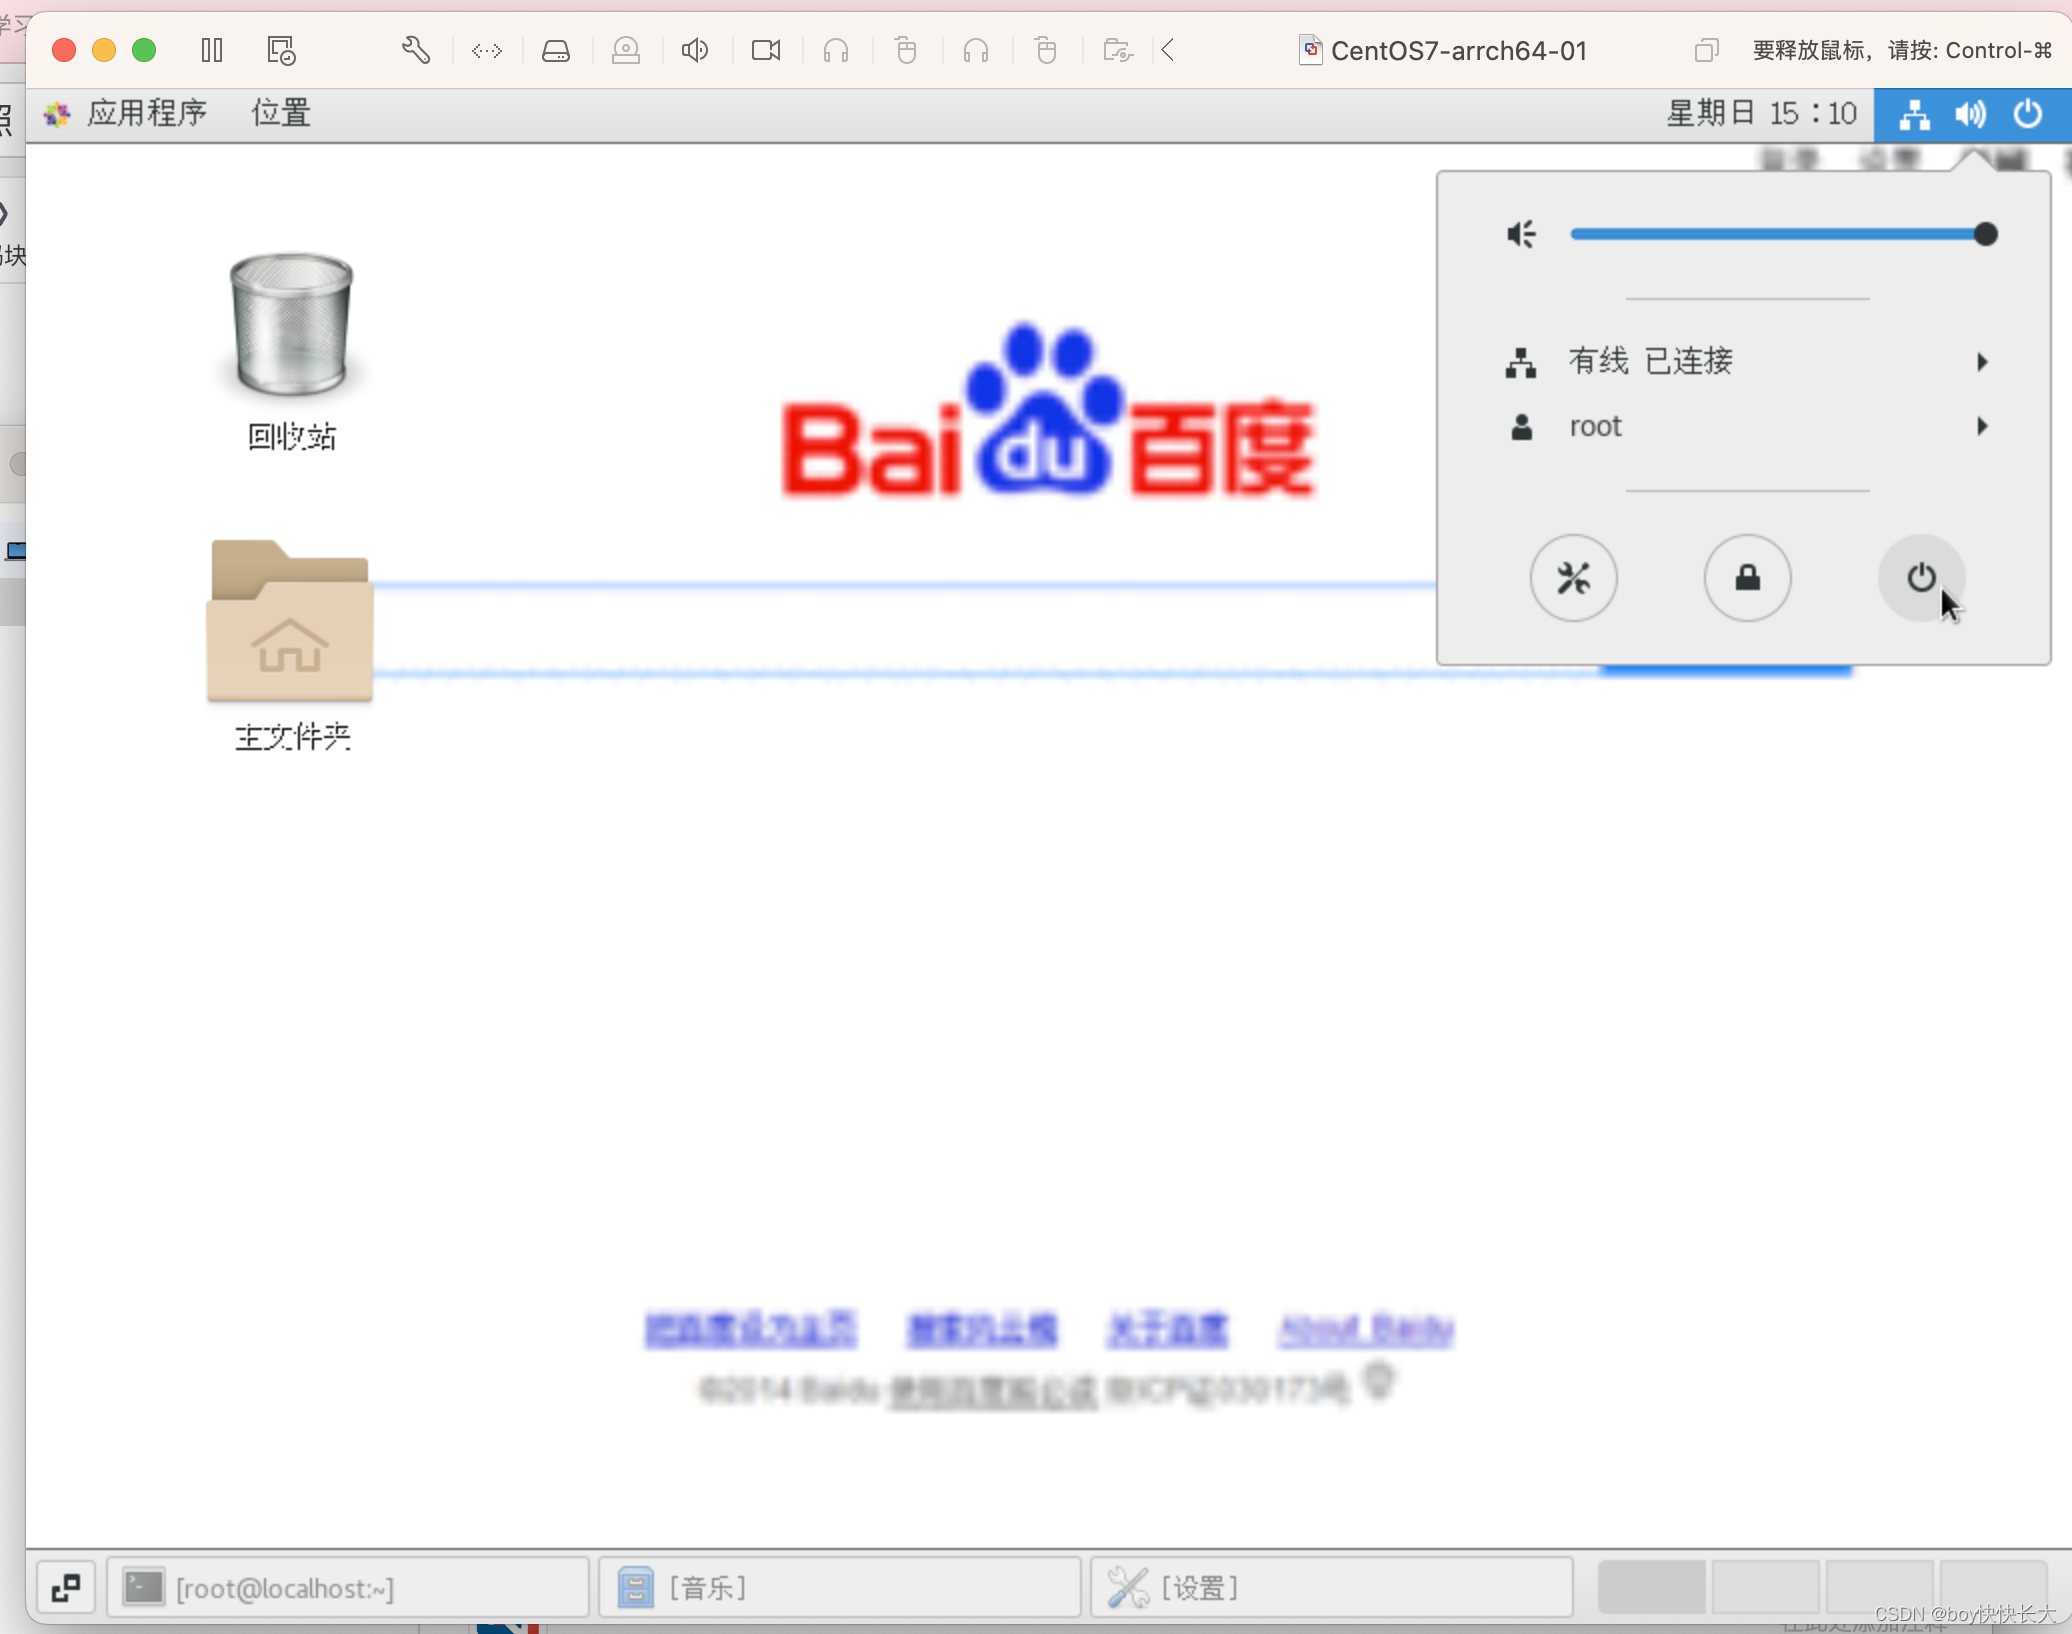Click the speaker icon beside volume slider

(x=1522, y=234)
